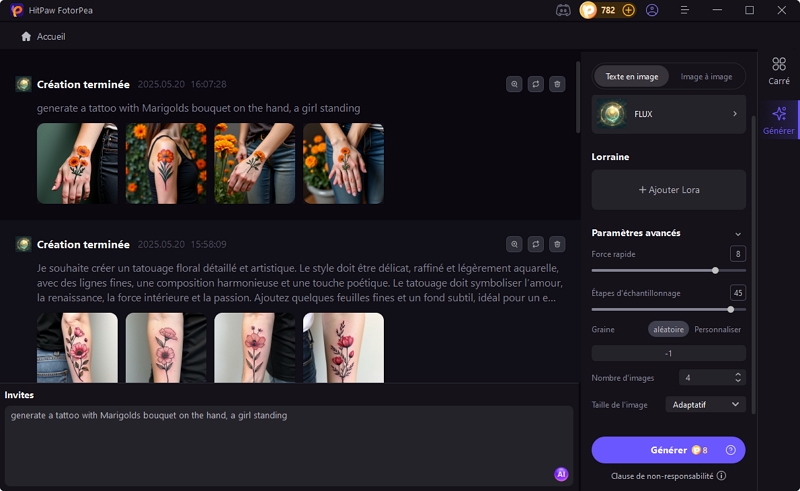
Task: Switch to Texte en image tab
Action: pyautogui.click(x=632, y=77)
